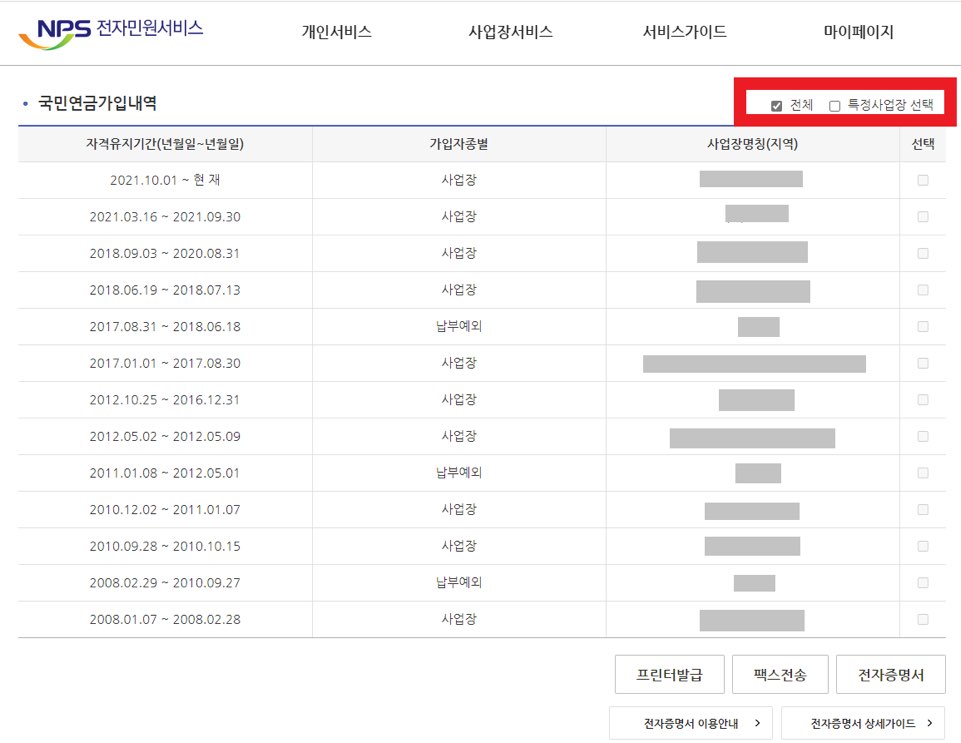Check the 2017.08.31 납부예외 record

(923, 325)
